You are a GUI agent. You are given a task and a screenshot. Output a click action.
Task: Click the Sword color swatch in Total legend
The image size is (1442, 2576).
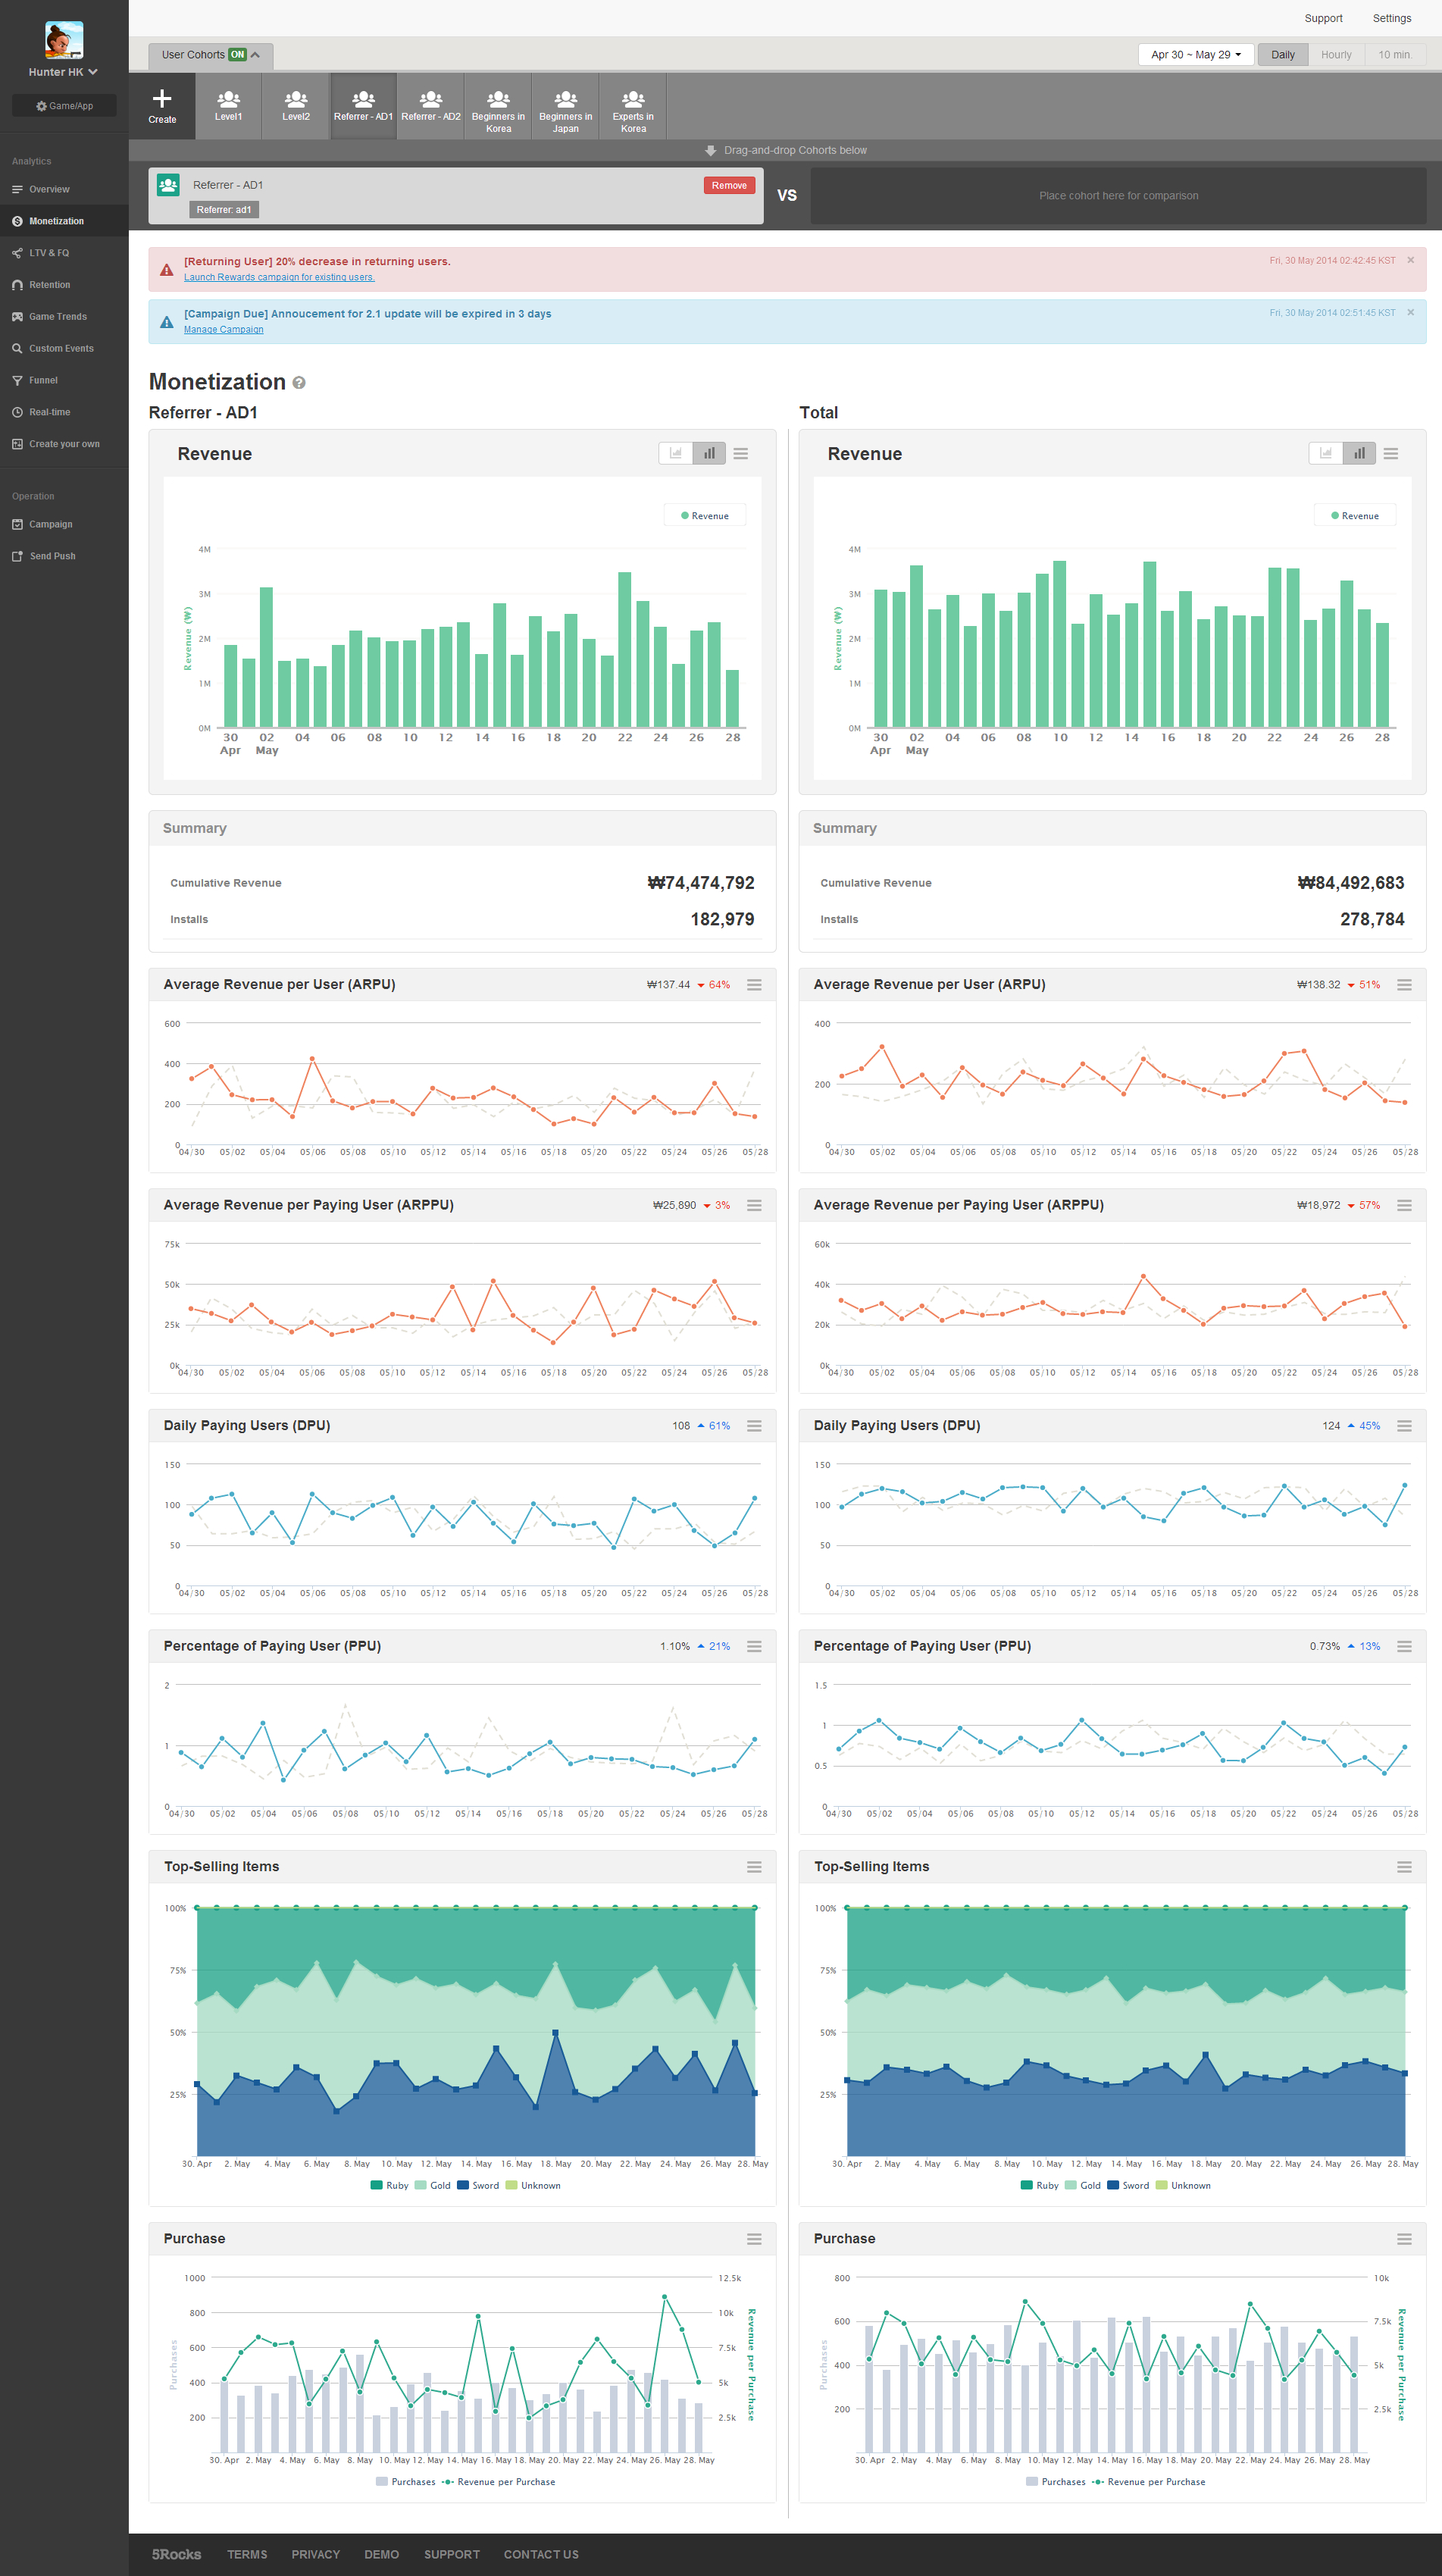[x=1112, y=2185]
